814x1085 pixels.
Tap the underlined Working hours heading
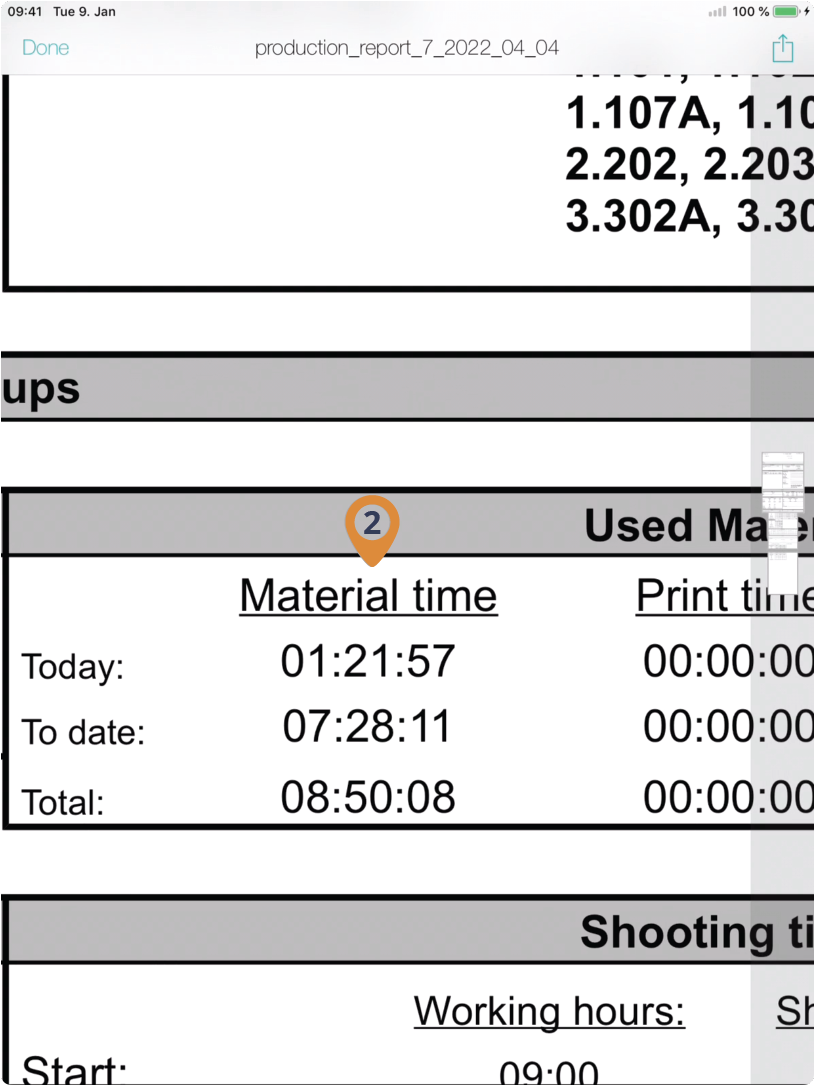tap(549, 1011)
